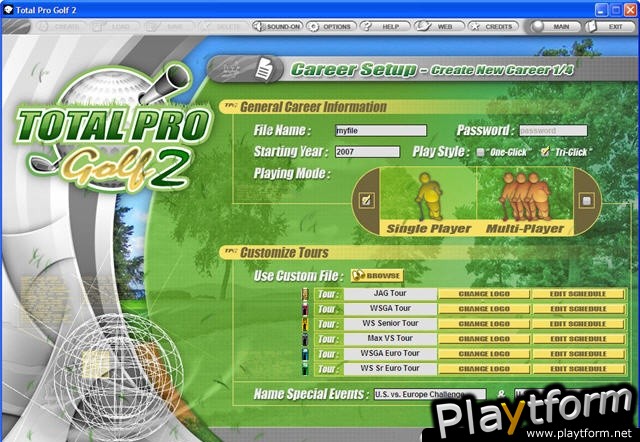Click the Max VS Tour logo icon
Image resolution: width=640 pixels, height=442 pixels.
coord(305,339)
